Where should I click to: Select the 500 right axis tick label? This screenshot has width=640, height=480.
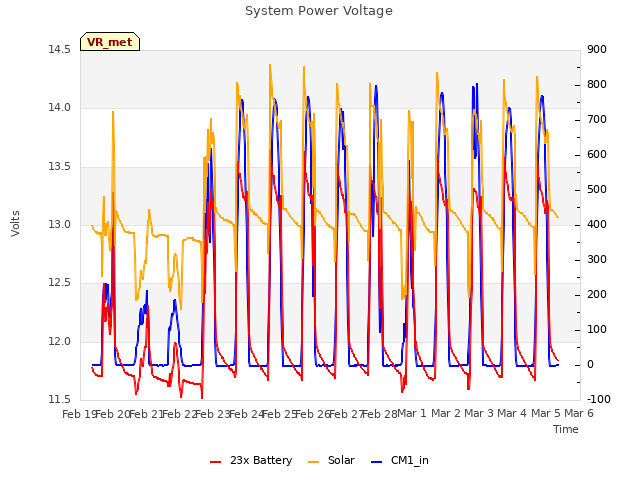597,189
